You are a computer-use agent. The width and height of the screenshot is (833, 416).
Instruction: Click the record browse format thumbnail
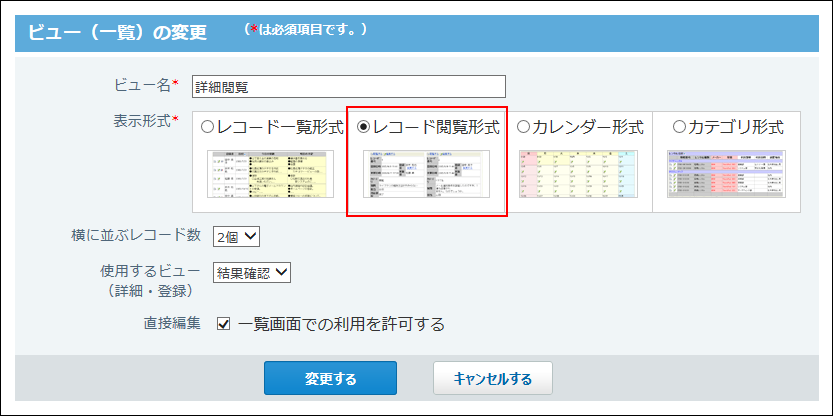click(x=427, y=174)
